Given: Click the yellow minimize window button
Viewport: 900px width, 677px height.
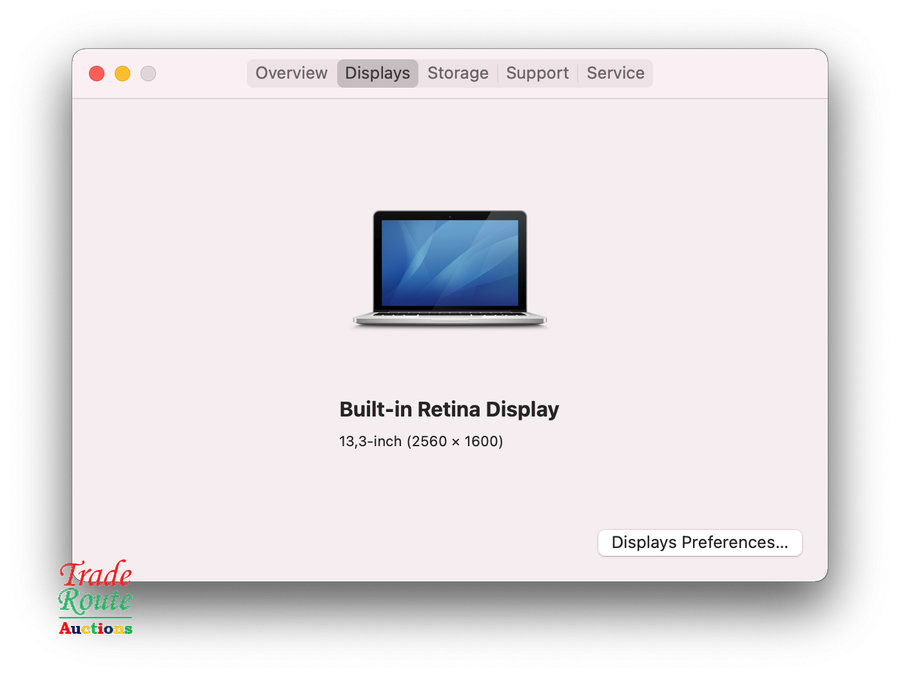Looking at the screenshot, I should 122,73.
